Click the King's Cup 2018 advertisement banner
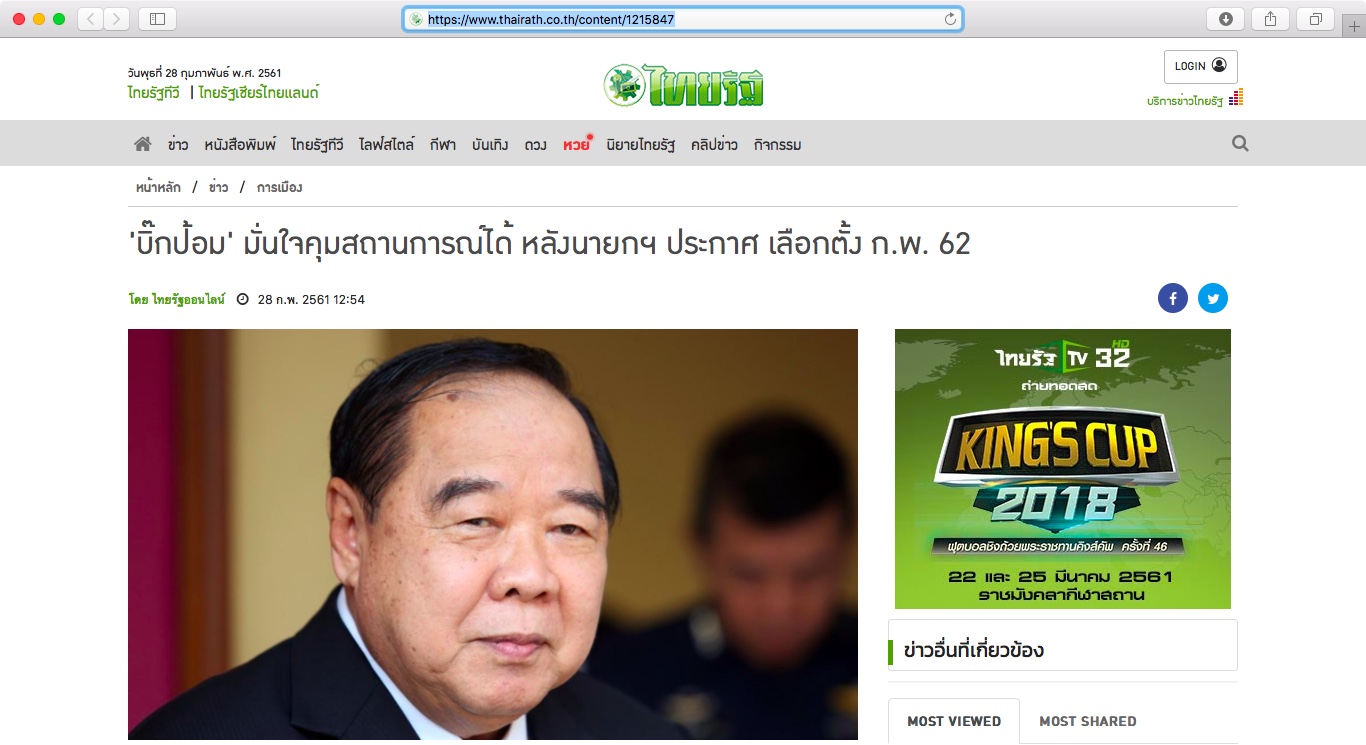Viewport: 1366px width, 745px height. click(x=1063, y=469)
